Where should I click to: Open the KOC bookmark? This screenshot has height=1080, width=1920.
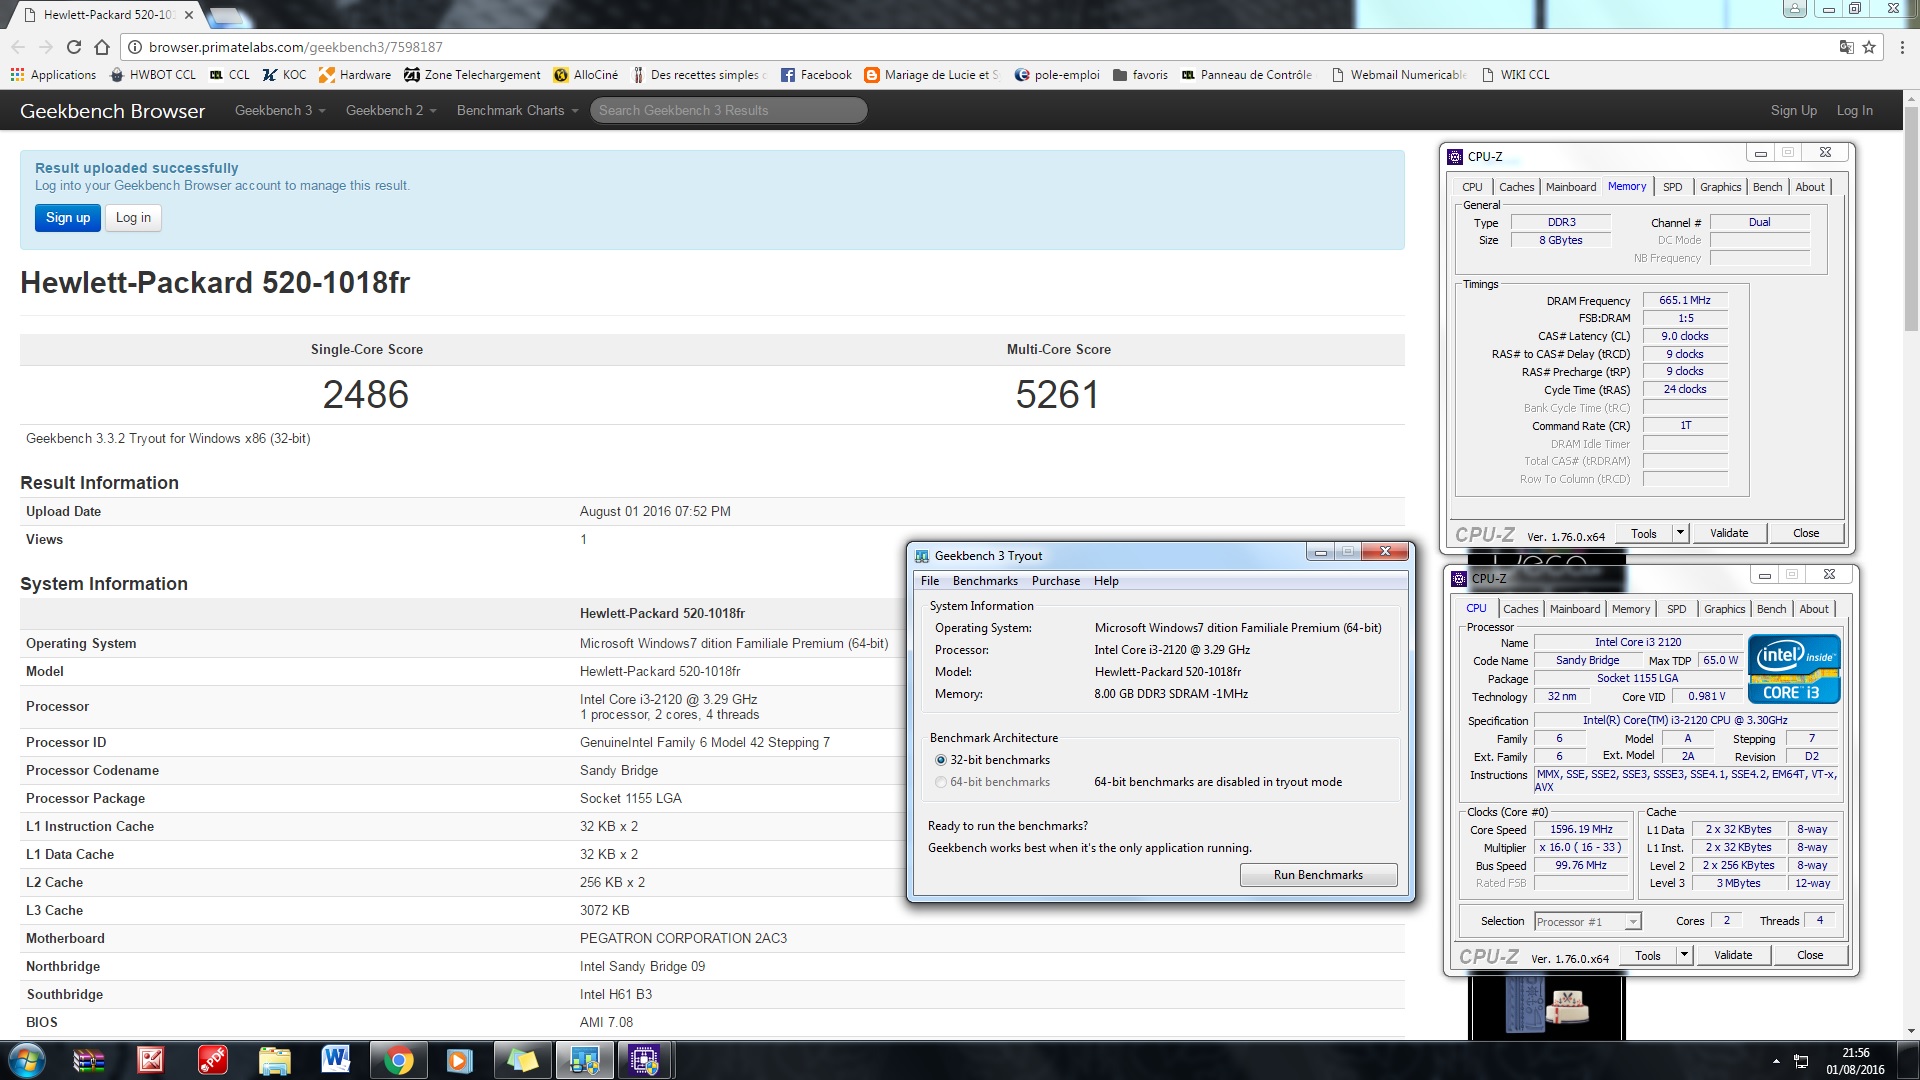(285, 75)
